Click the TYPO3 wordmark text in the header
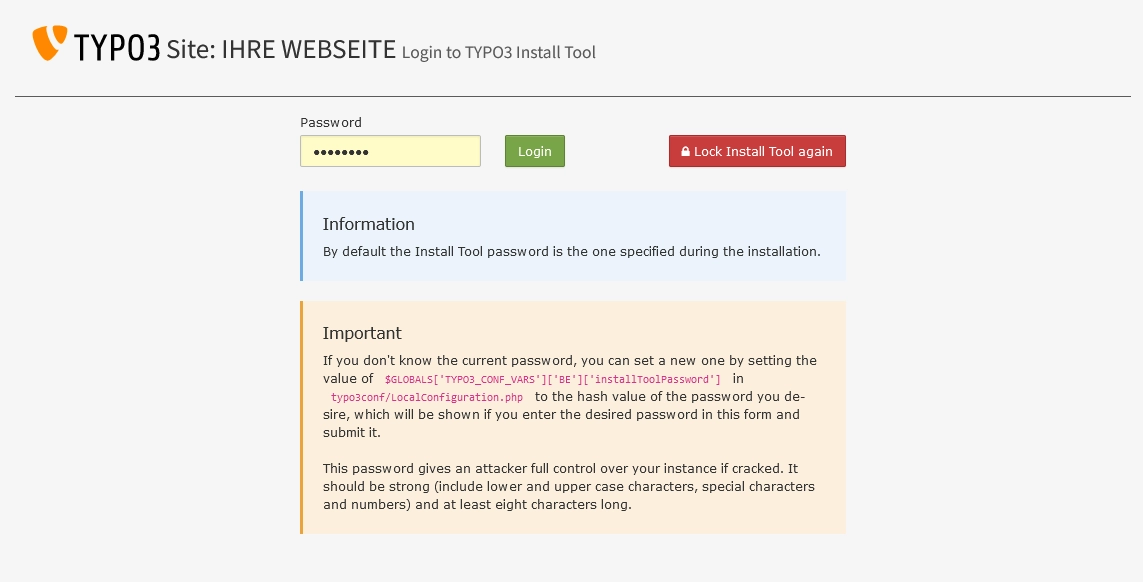1143x582 pixels. pos(117,47)
